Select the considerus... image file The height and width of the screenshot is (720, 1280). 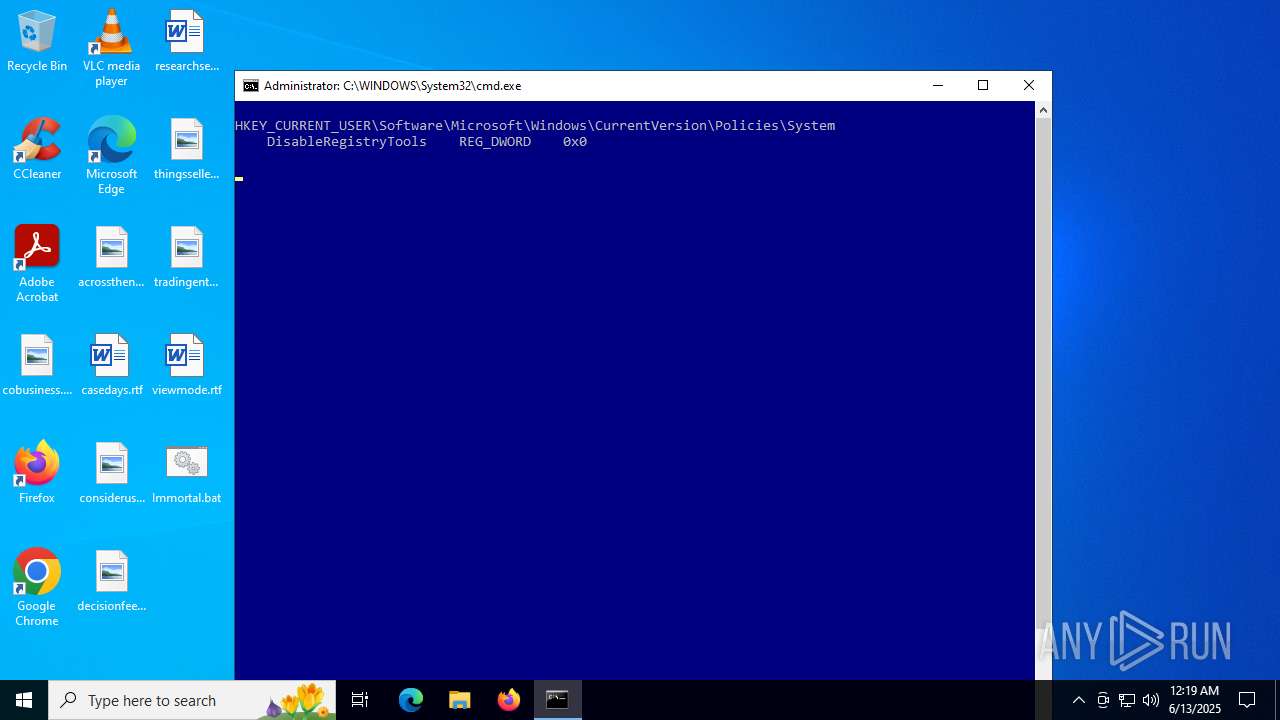pos(111,474)
